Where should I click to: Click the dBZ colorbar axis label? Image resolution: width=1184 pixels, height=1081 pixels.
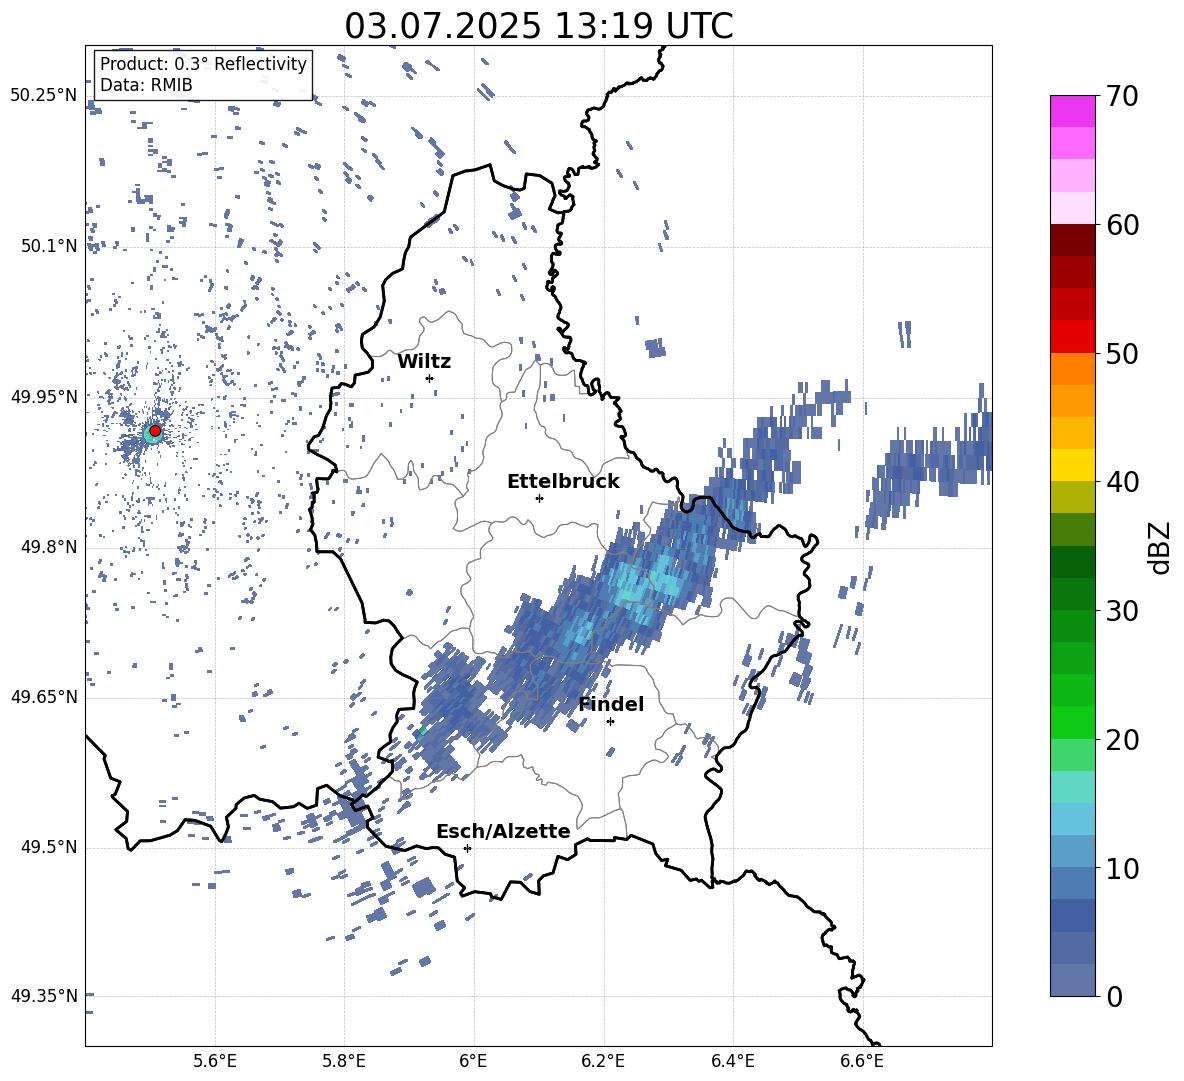[1160, 547]
